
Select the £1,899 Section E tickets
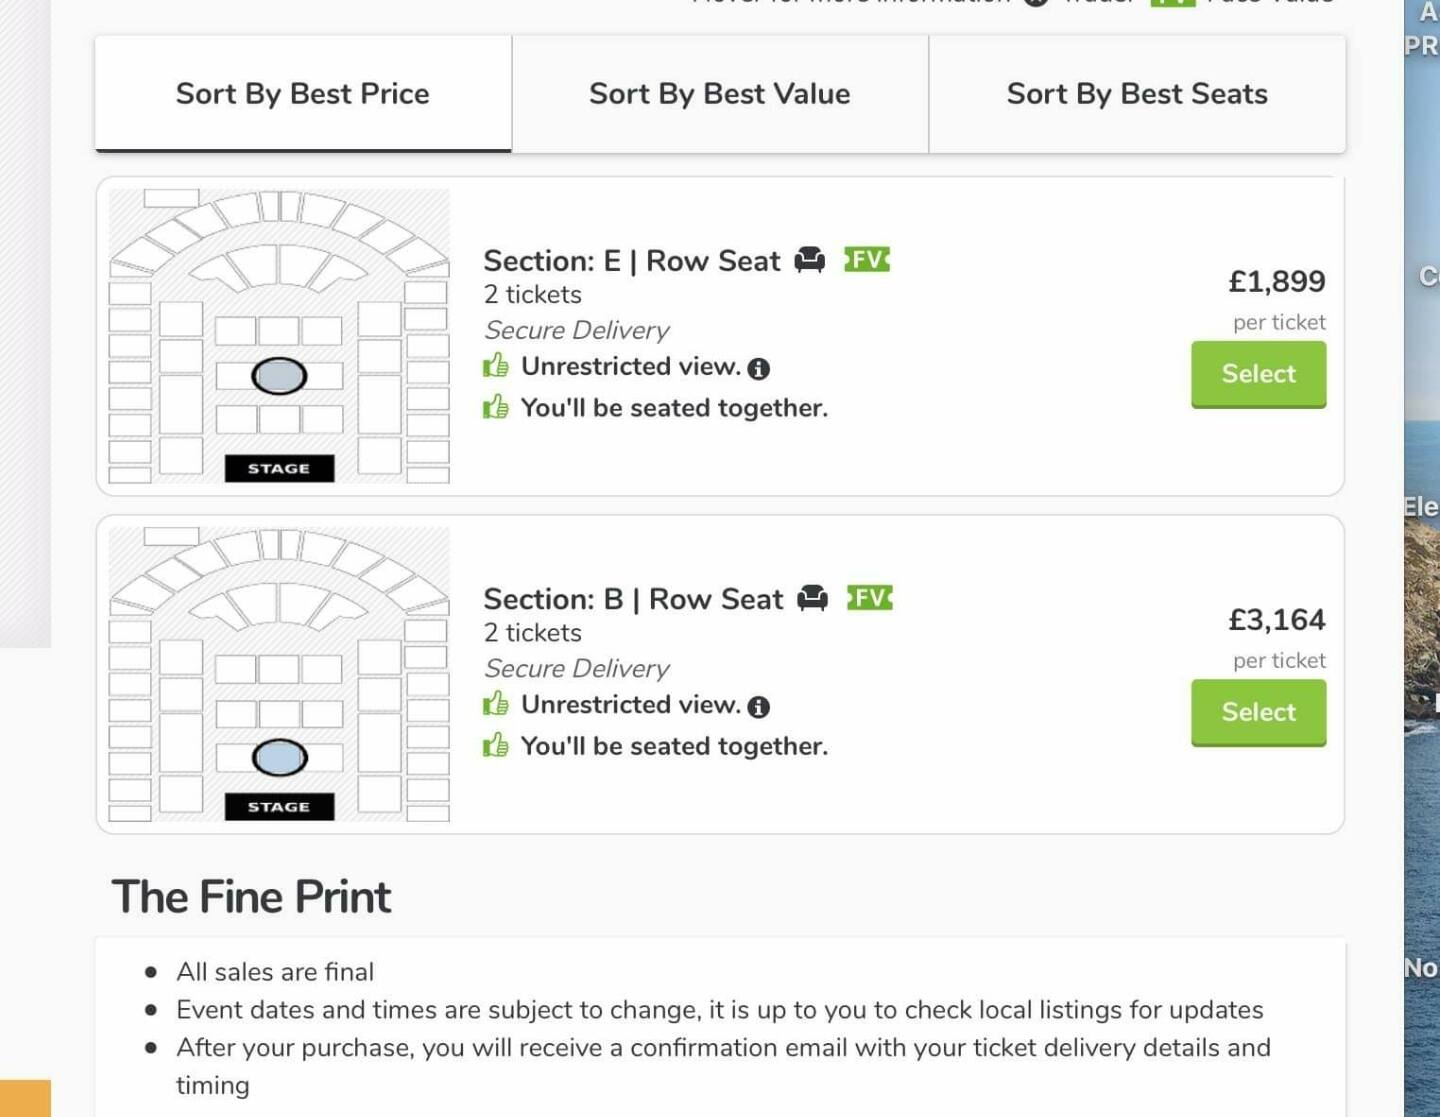point(1258,374)
